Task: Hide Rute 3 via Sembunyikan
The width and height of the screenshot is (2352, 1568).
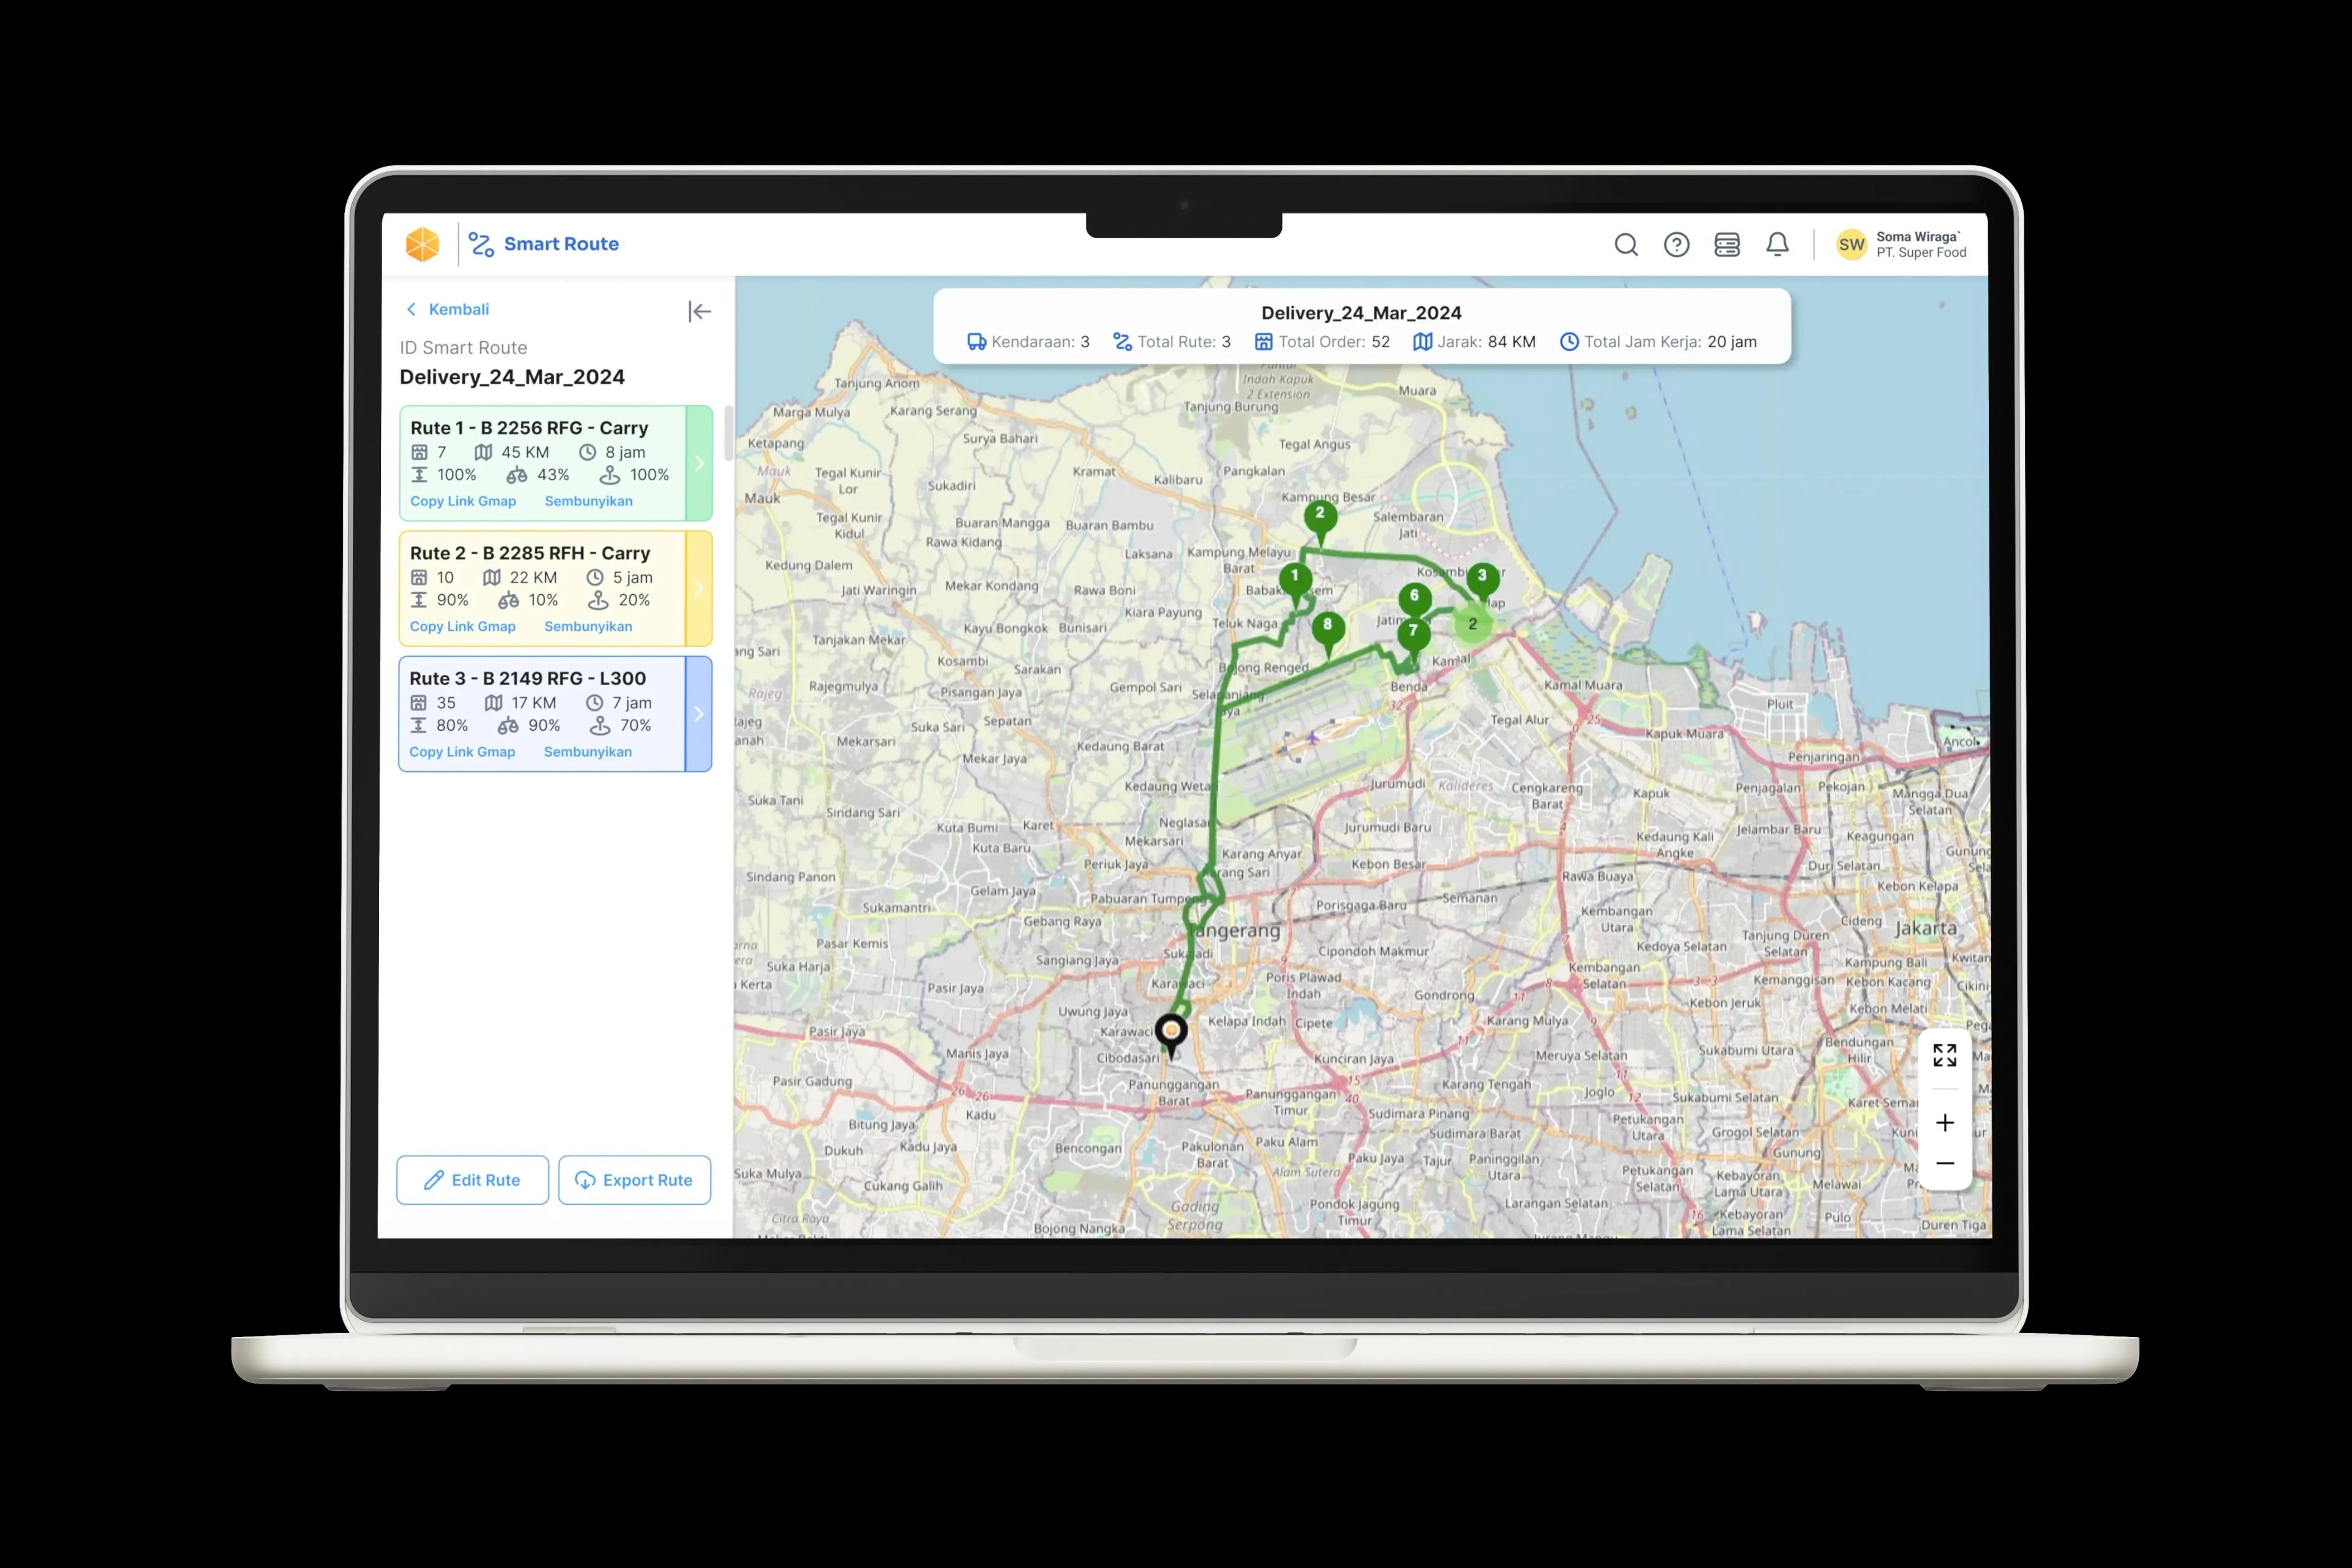Action: tap(587, 752)
